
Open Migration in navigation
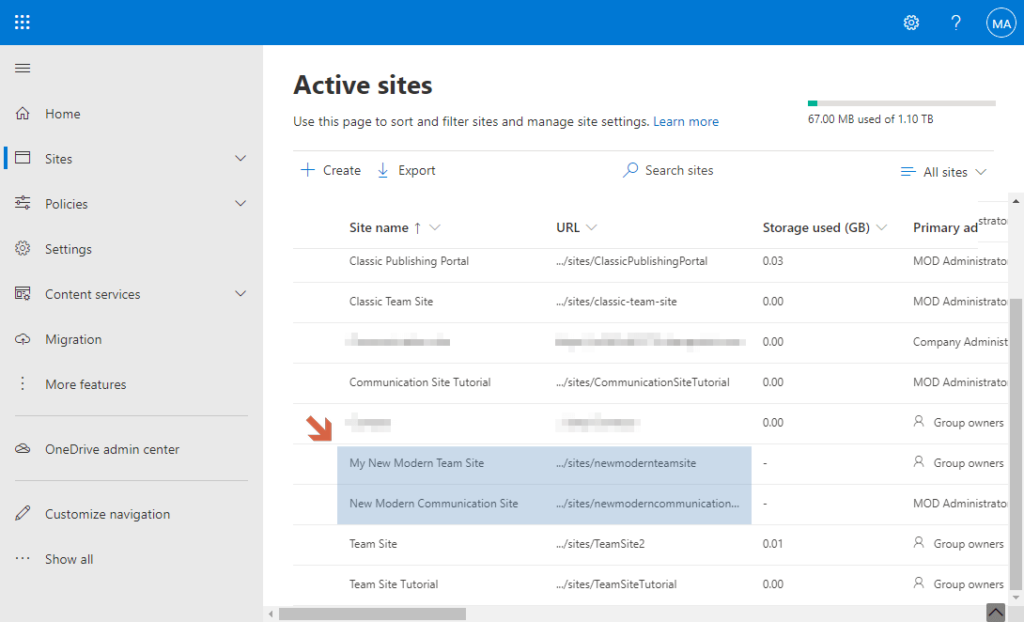pyautogui.click(x=73, y=339)
